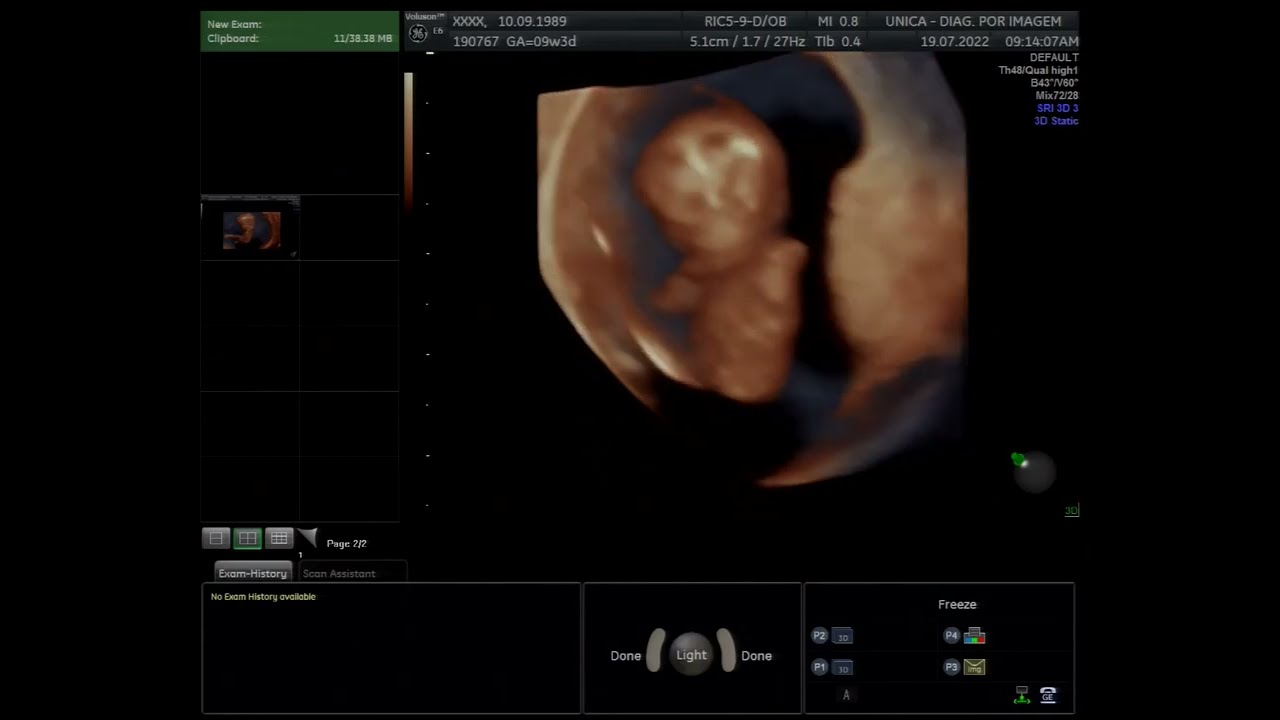This screenshot has width=1280, height=720.
Task: Click the P4 color printer icon
Action: (x=974, y=636)
